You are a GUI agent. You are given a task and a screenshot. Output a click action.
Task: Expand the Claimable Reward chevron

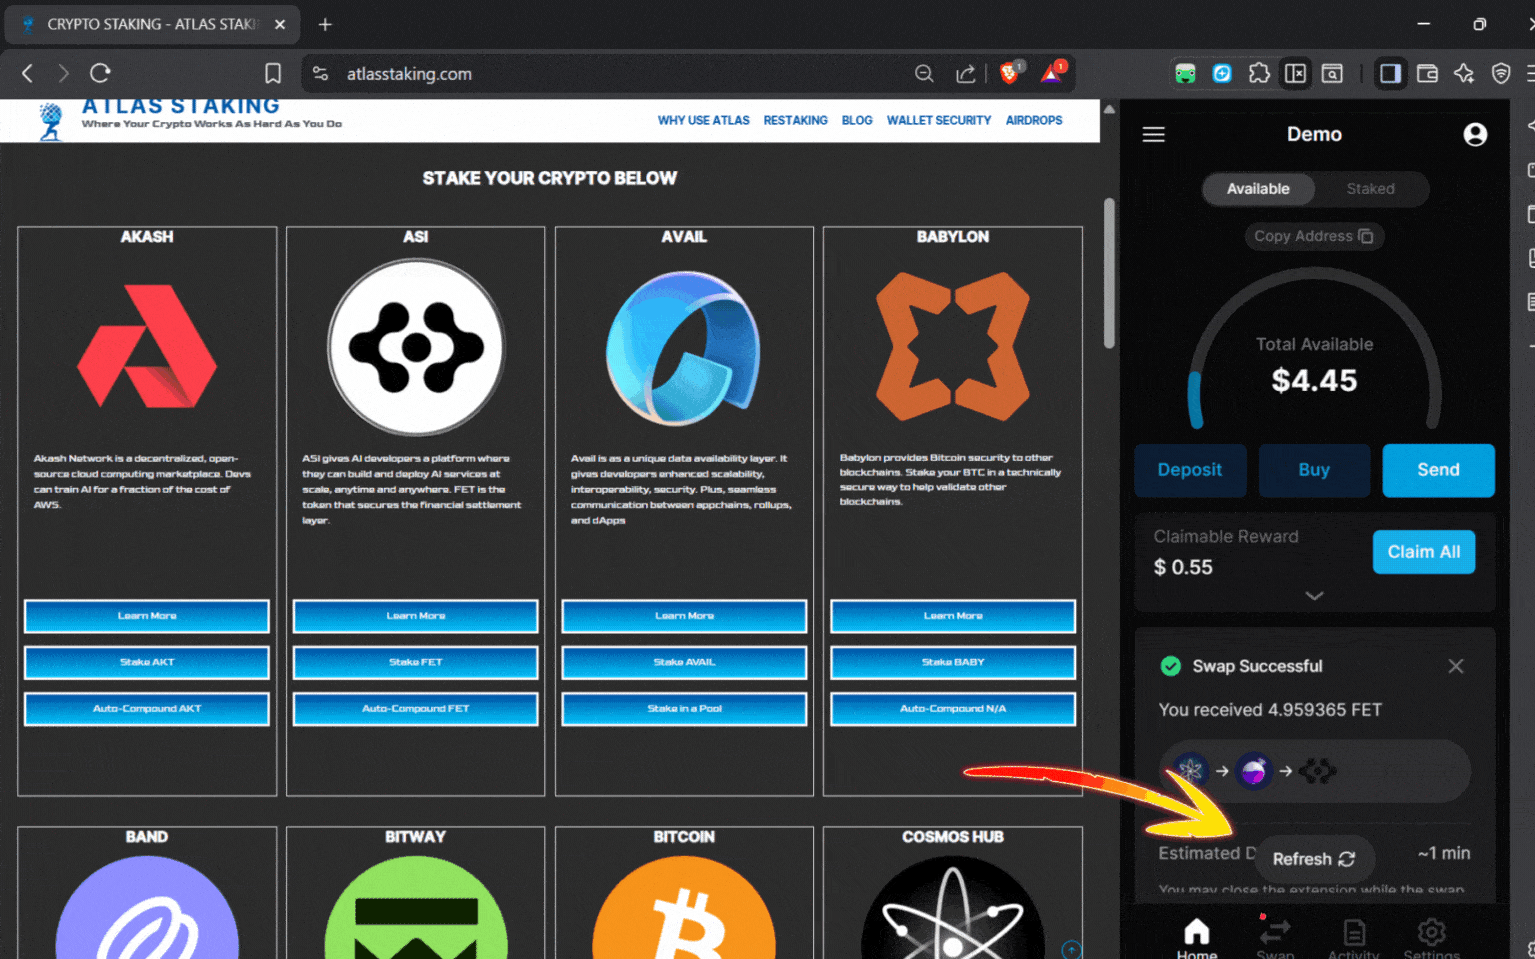(x=1314, y=595)
